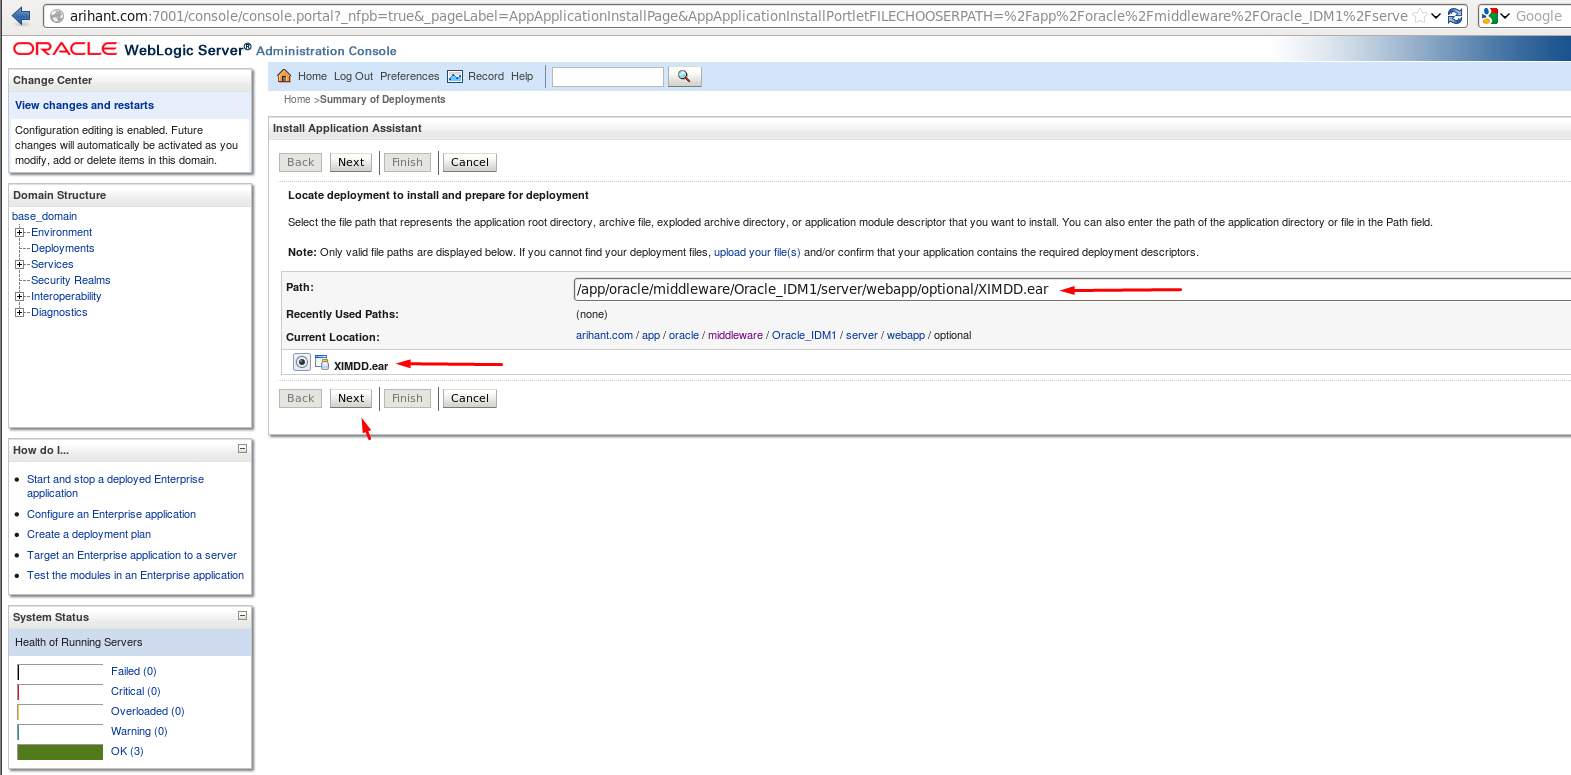Open the URL history dropdown arrow
Viewport: 1571px width, 775px height.
(x=1436, y=16)
